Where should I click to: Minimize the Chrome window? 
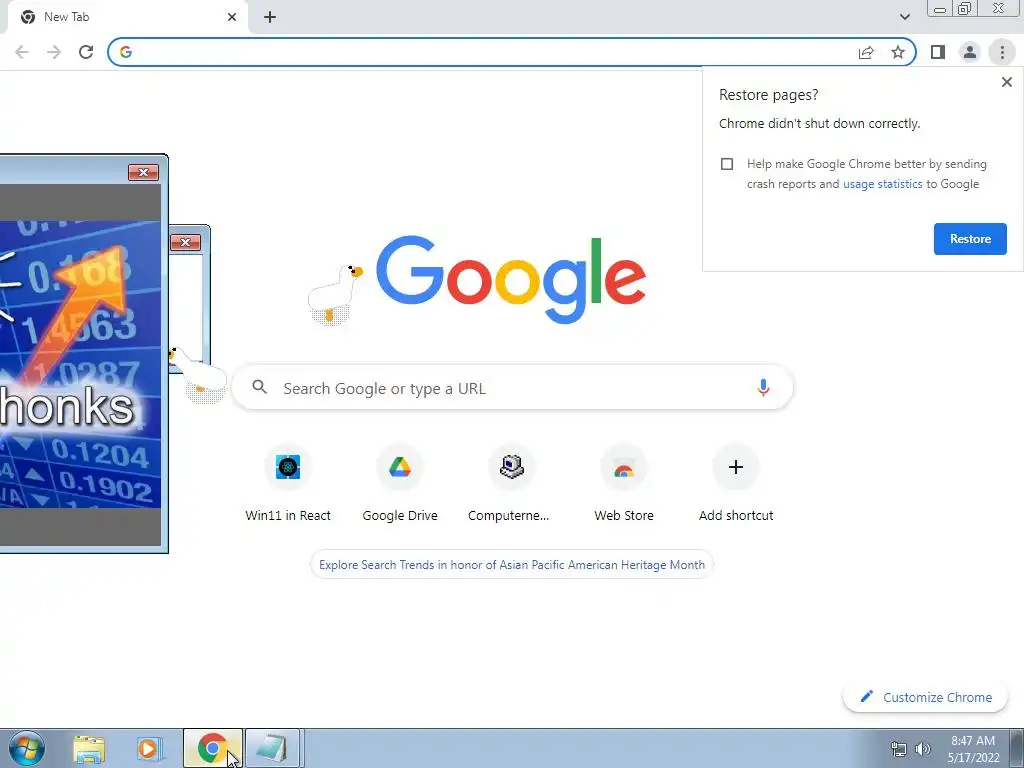click(x=939, y=9)
